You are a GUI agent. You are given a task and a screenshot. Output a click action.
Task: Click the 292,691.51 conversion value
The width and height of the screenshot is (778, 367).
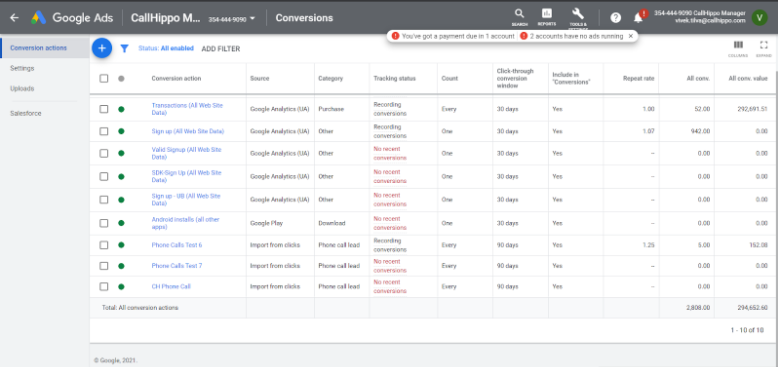[x=752, y=109]
